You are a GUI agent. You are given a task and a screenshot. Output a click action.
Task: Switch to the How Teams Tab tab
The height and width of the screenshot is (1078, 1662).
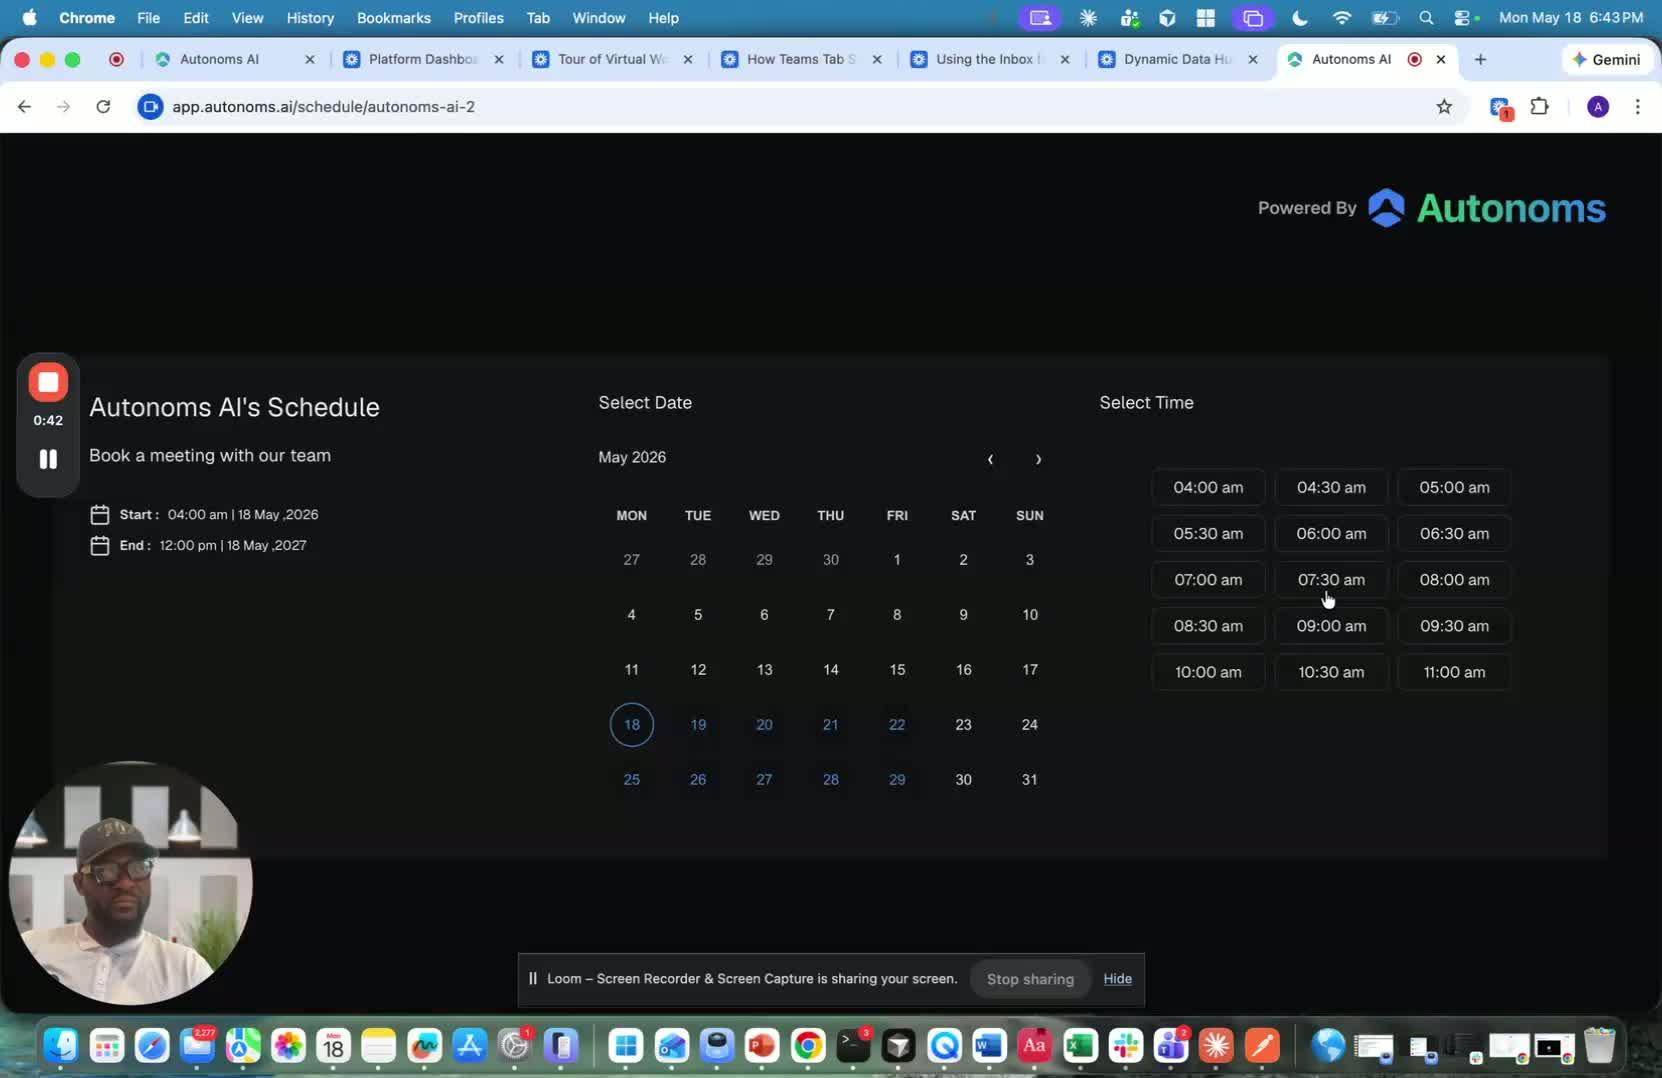801,59
